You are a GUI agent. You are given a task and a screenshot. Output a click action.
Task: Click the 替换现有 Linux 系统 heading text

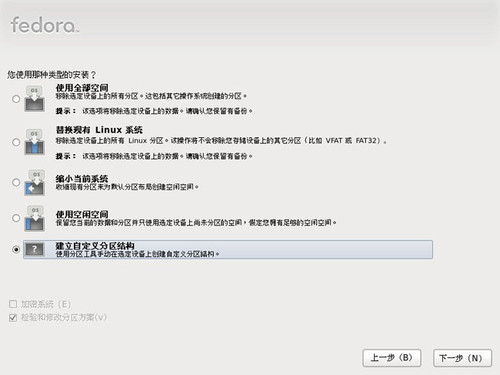coord(99,130)
